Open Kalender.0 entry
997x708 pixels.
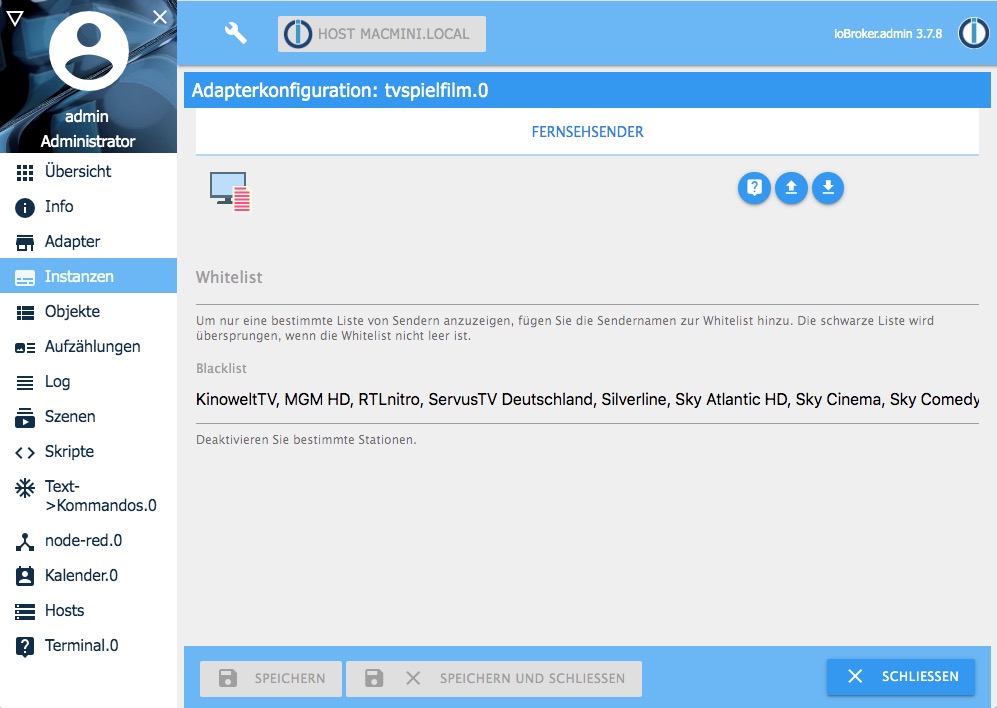(x=88, y=576)
